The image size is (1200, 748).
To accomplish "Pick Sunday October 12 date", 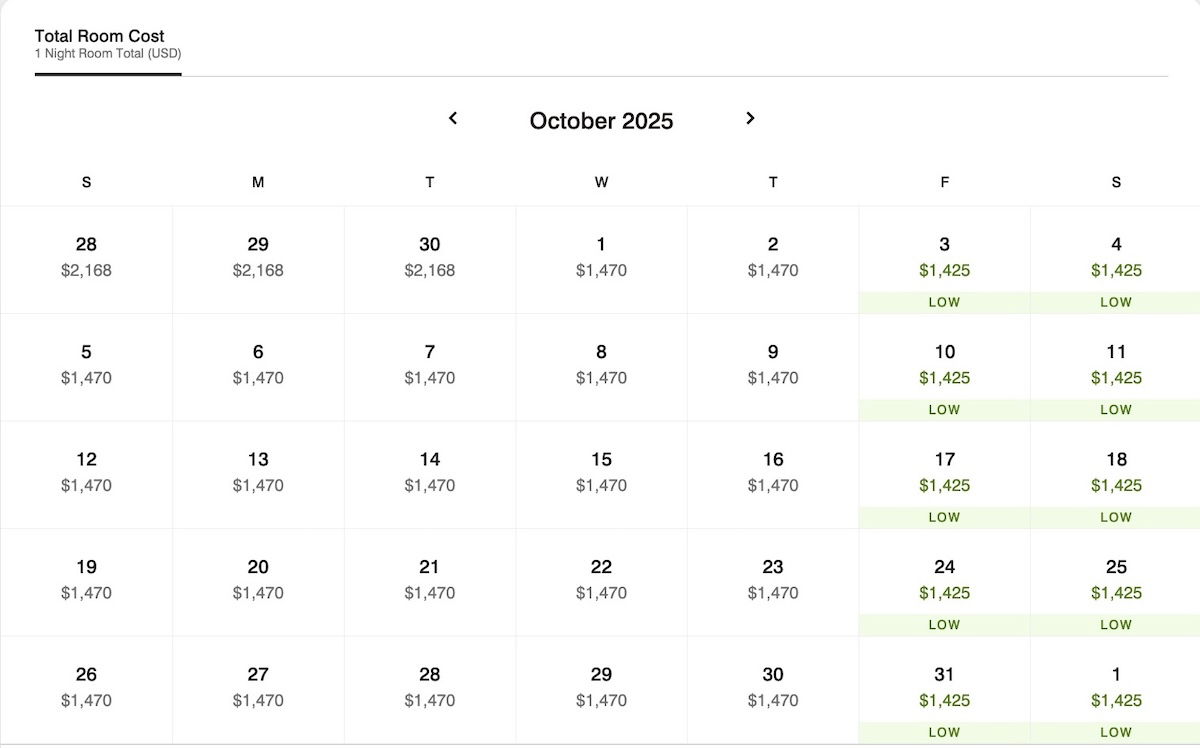I will tap(86, 475).
